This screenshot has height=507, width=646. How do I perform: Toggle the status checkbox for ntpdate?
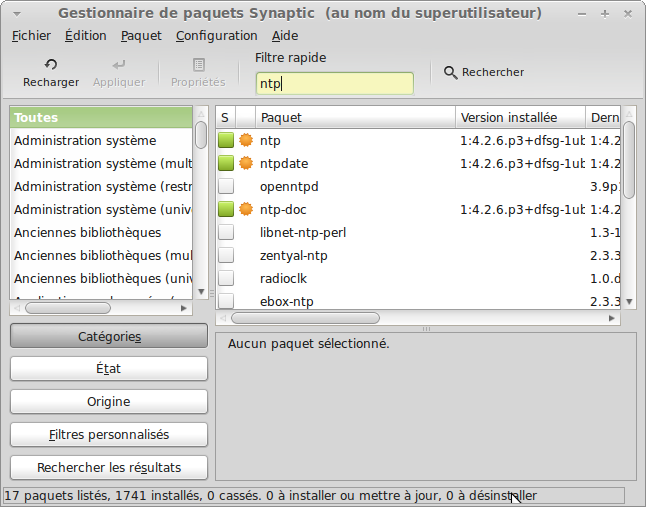[226, 164]
